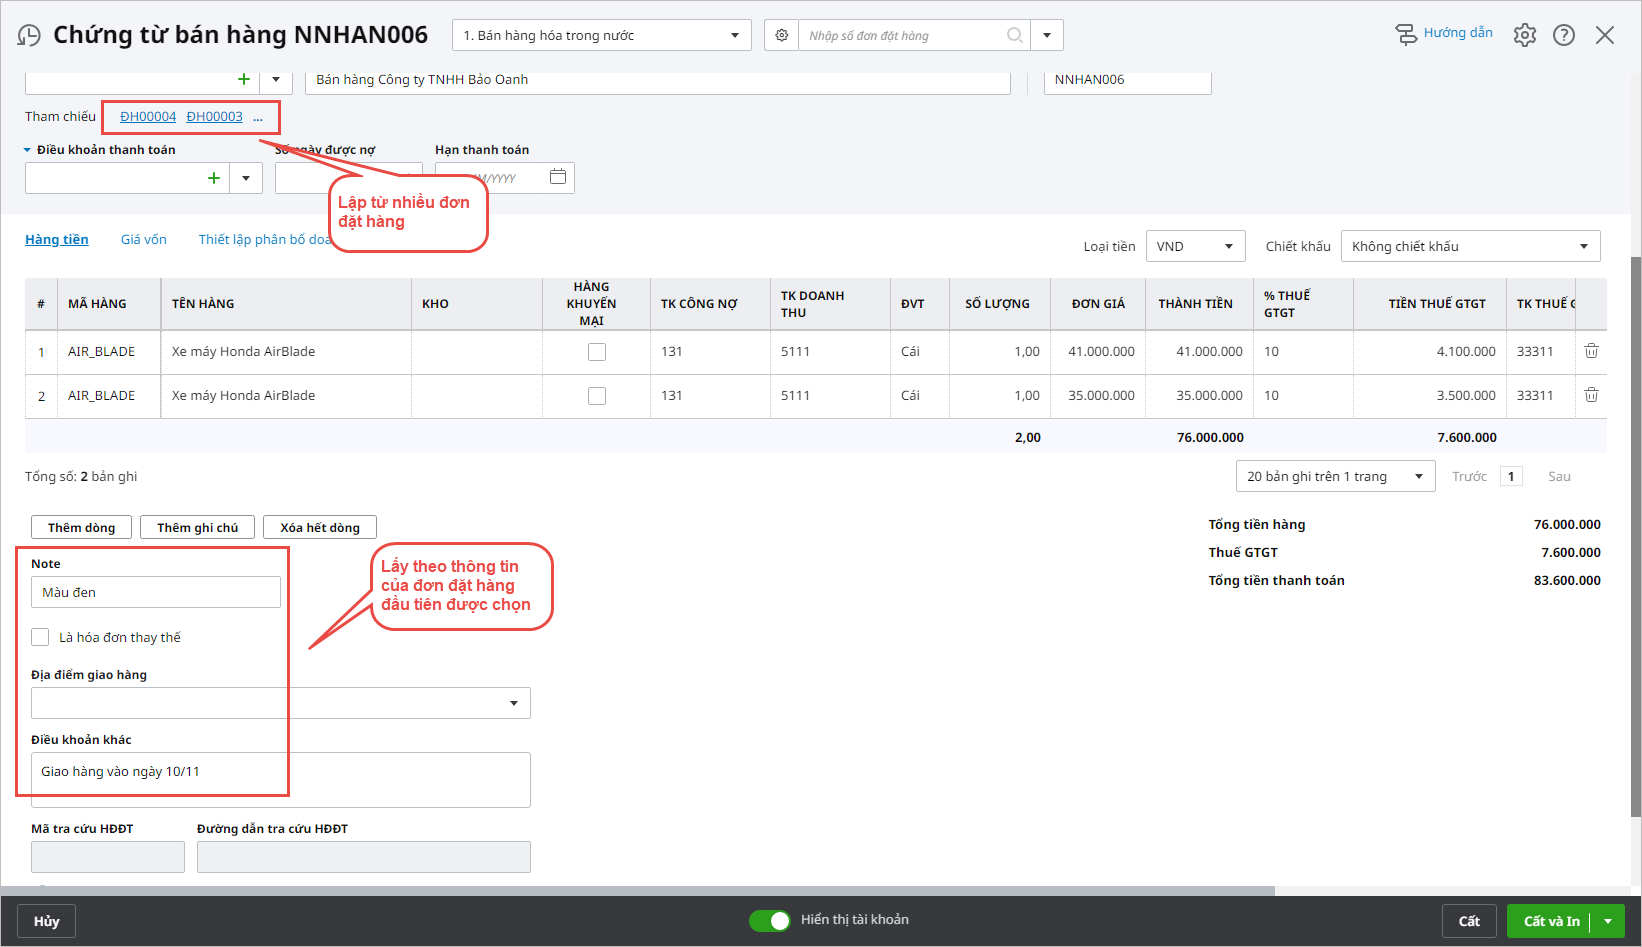Tick the Là hóa đơn thay thế checkbox
This screenshot has width=1642, height=947.
40,637
